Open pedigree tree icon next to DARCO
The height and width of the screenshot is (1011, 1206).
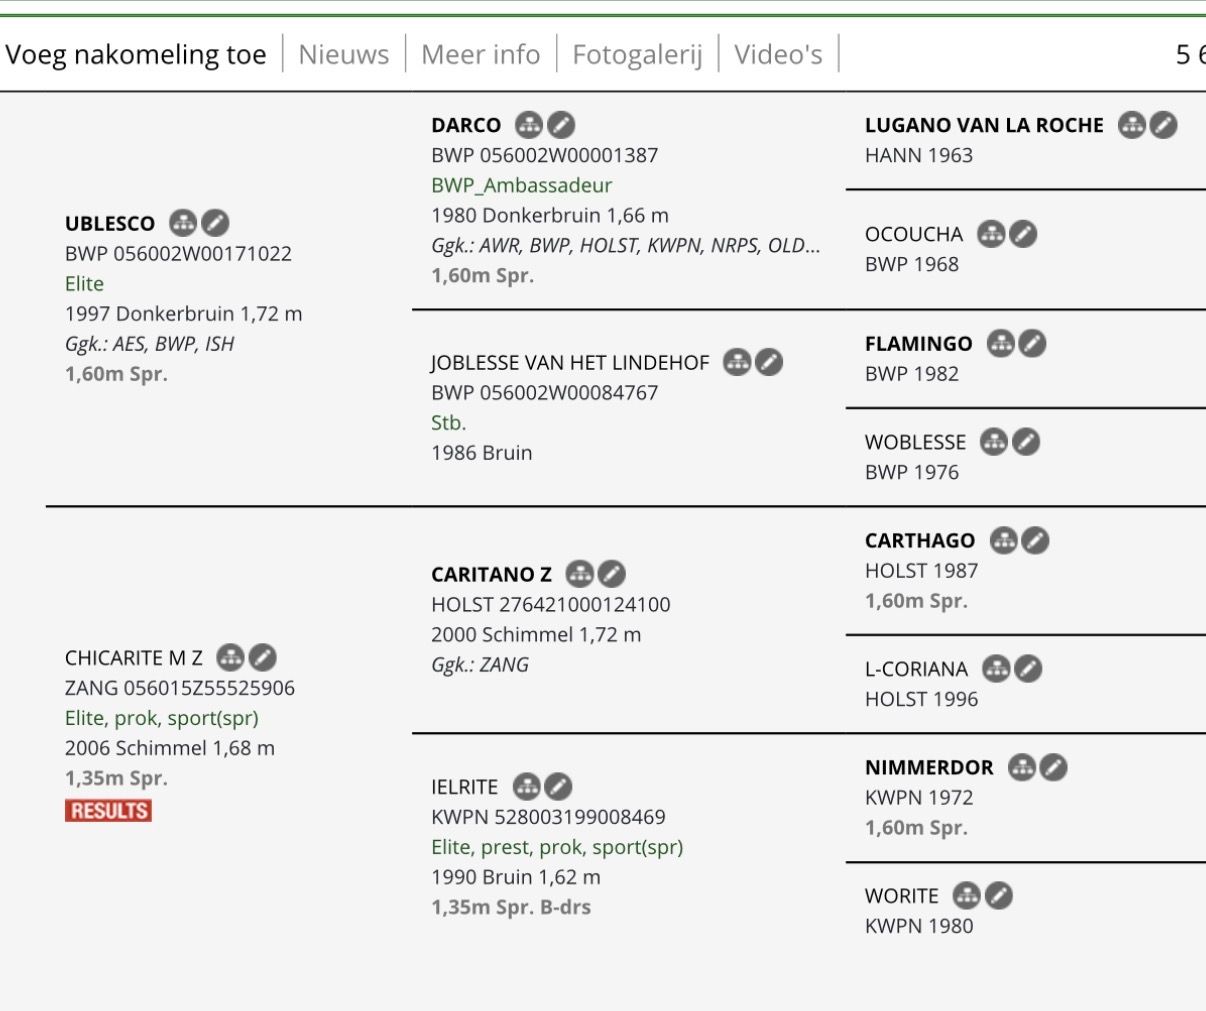(x=529, y=125)
